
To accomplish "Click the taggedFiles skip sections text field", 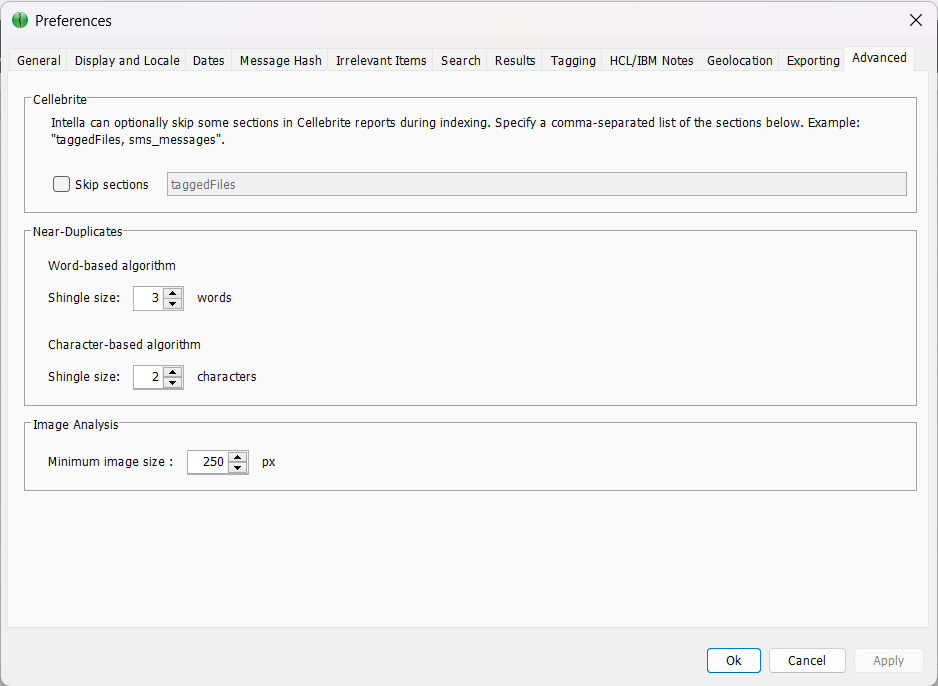I will point(536,184).
